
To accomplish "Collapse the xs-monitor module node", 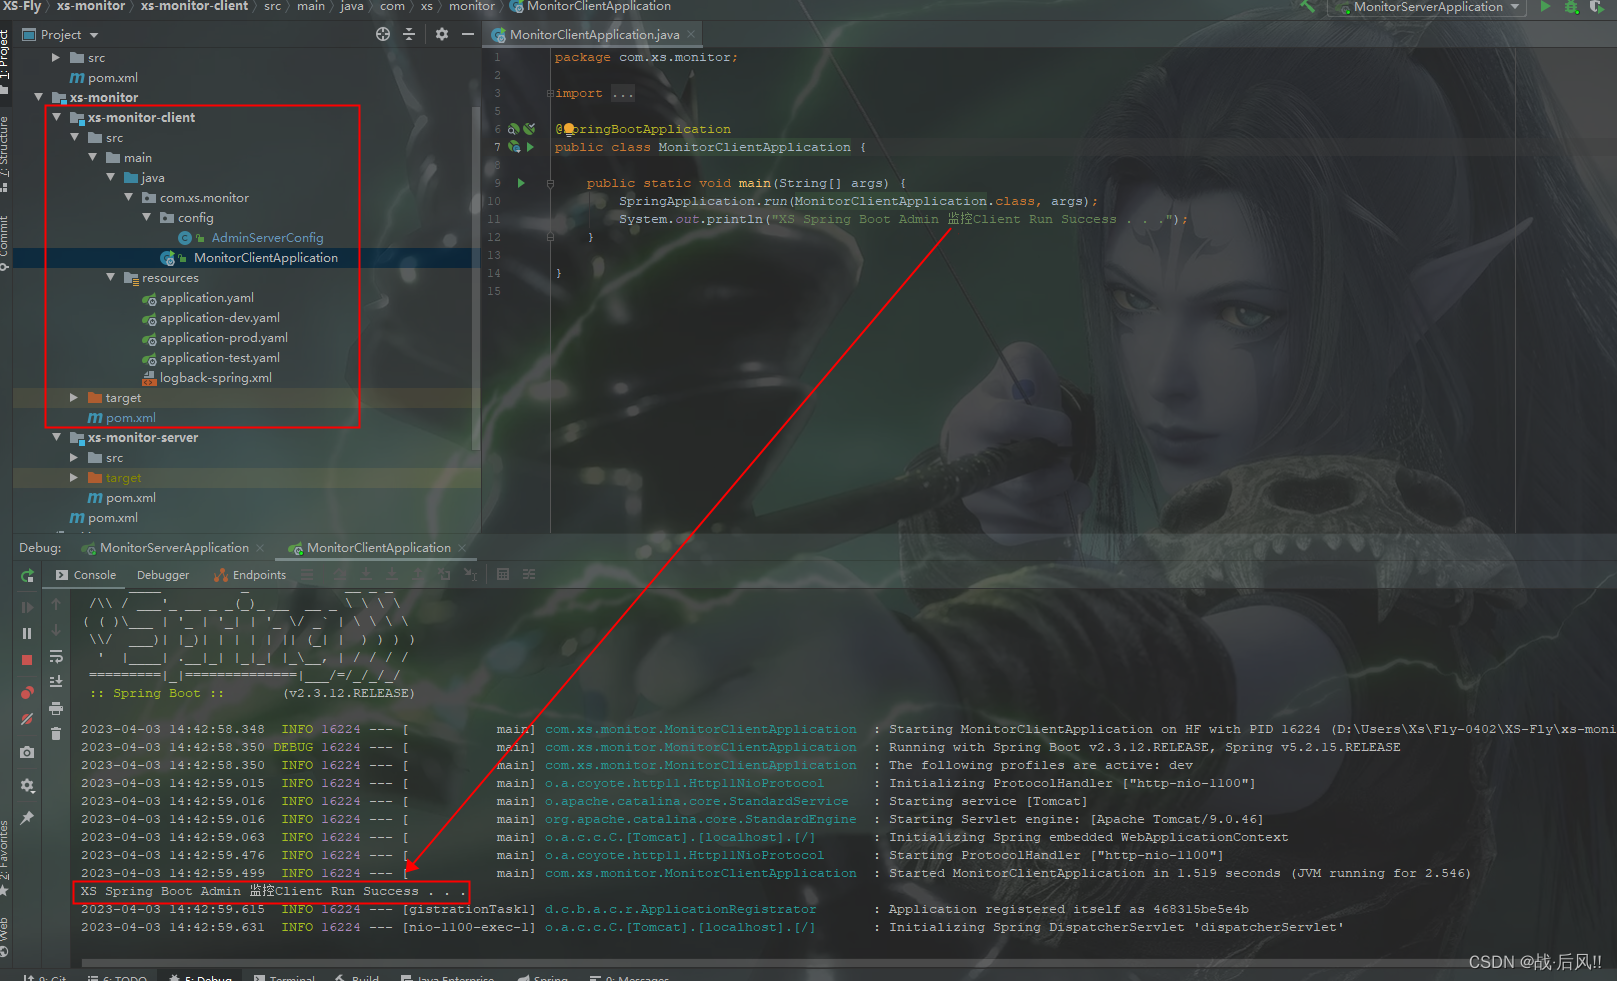I will [39, 97].
